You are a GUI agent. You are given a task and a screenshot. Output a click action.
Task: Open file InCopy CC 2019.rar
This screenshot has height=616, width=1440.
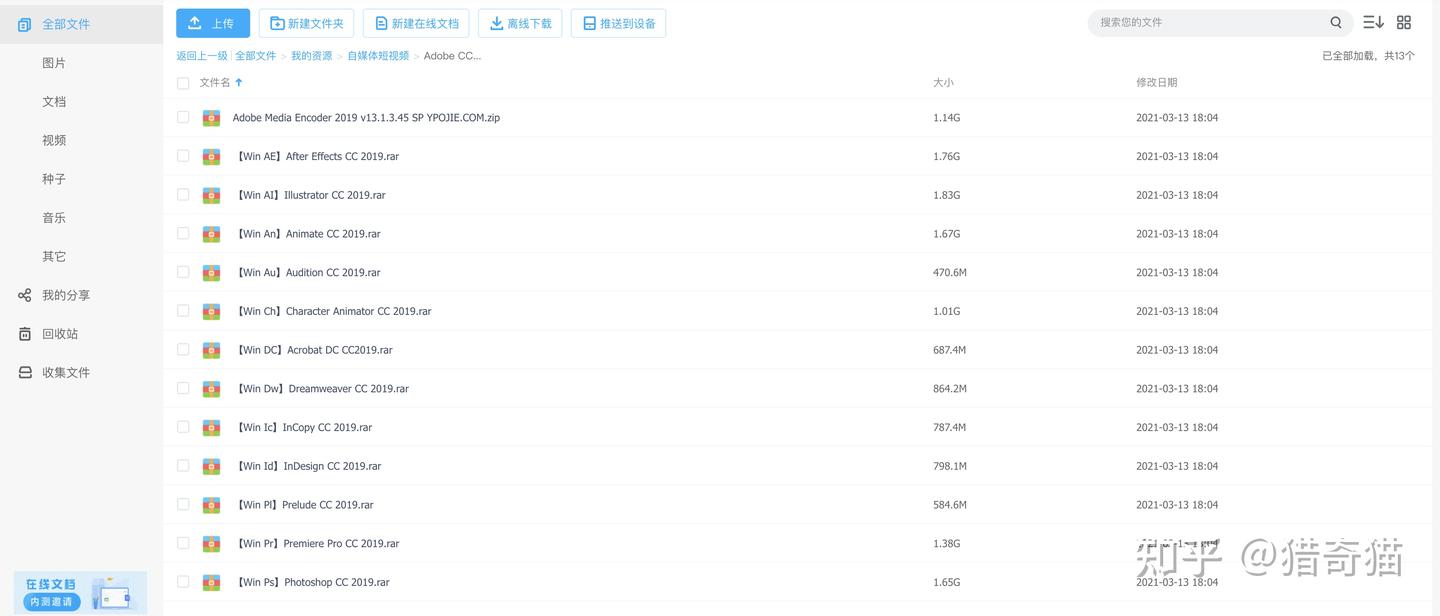coord(303,427)
